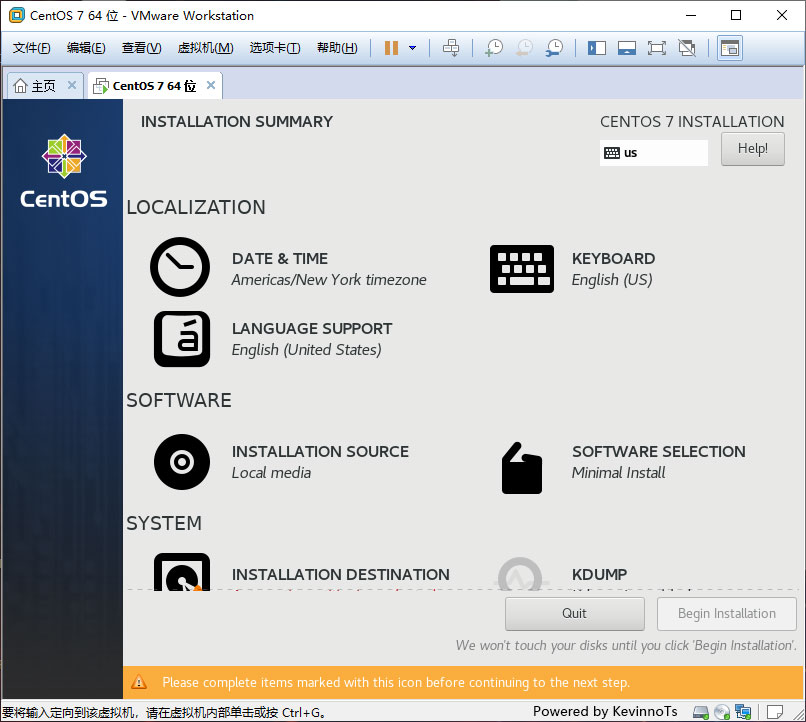The height and width of the screenshot is (722, 806).
Task: Click the SOFTWARE SELECTION package icon
Action: pyautogui.click(x=522, y=468)
